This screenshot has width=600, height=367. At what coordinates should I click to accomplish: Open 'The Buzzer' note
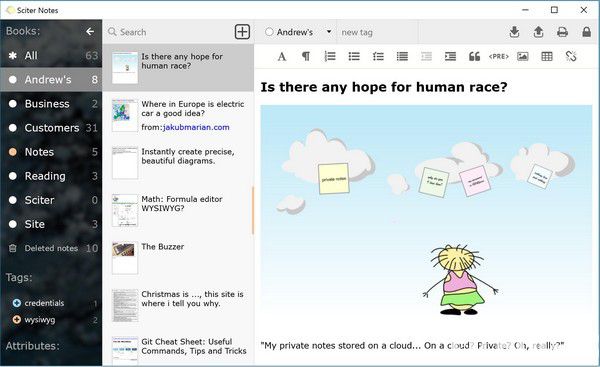click(x=178, y=258)
